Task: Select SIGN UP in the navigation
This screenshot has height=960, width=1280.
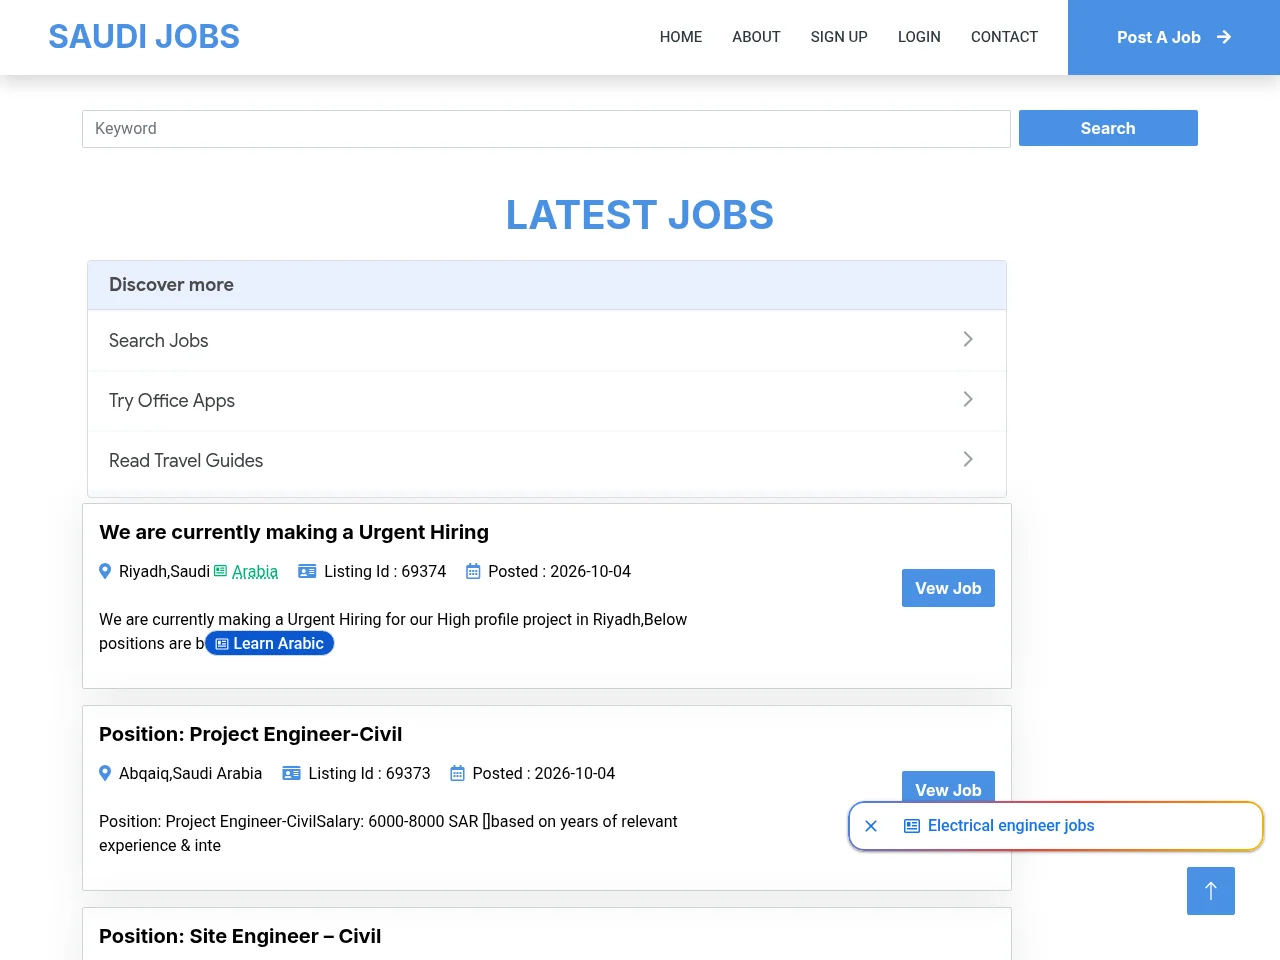Action: 839,37
